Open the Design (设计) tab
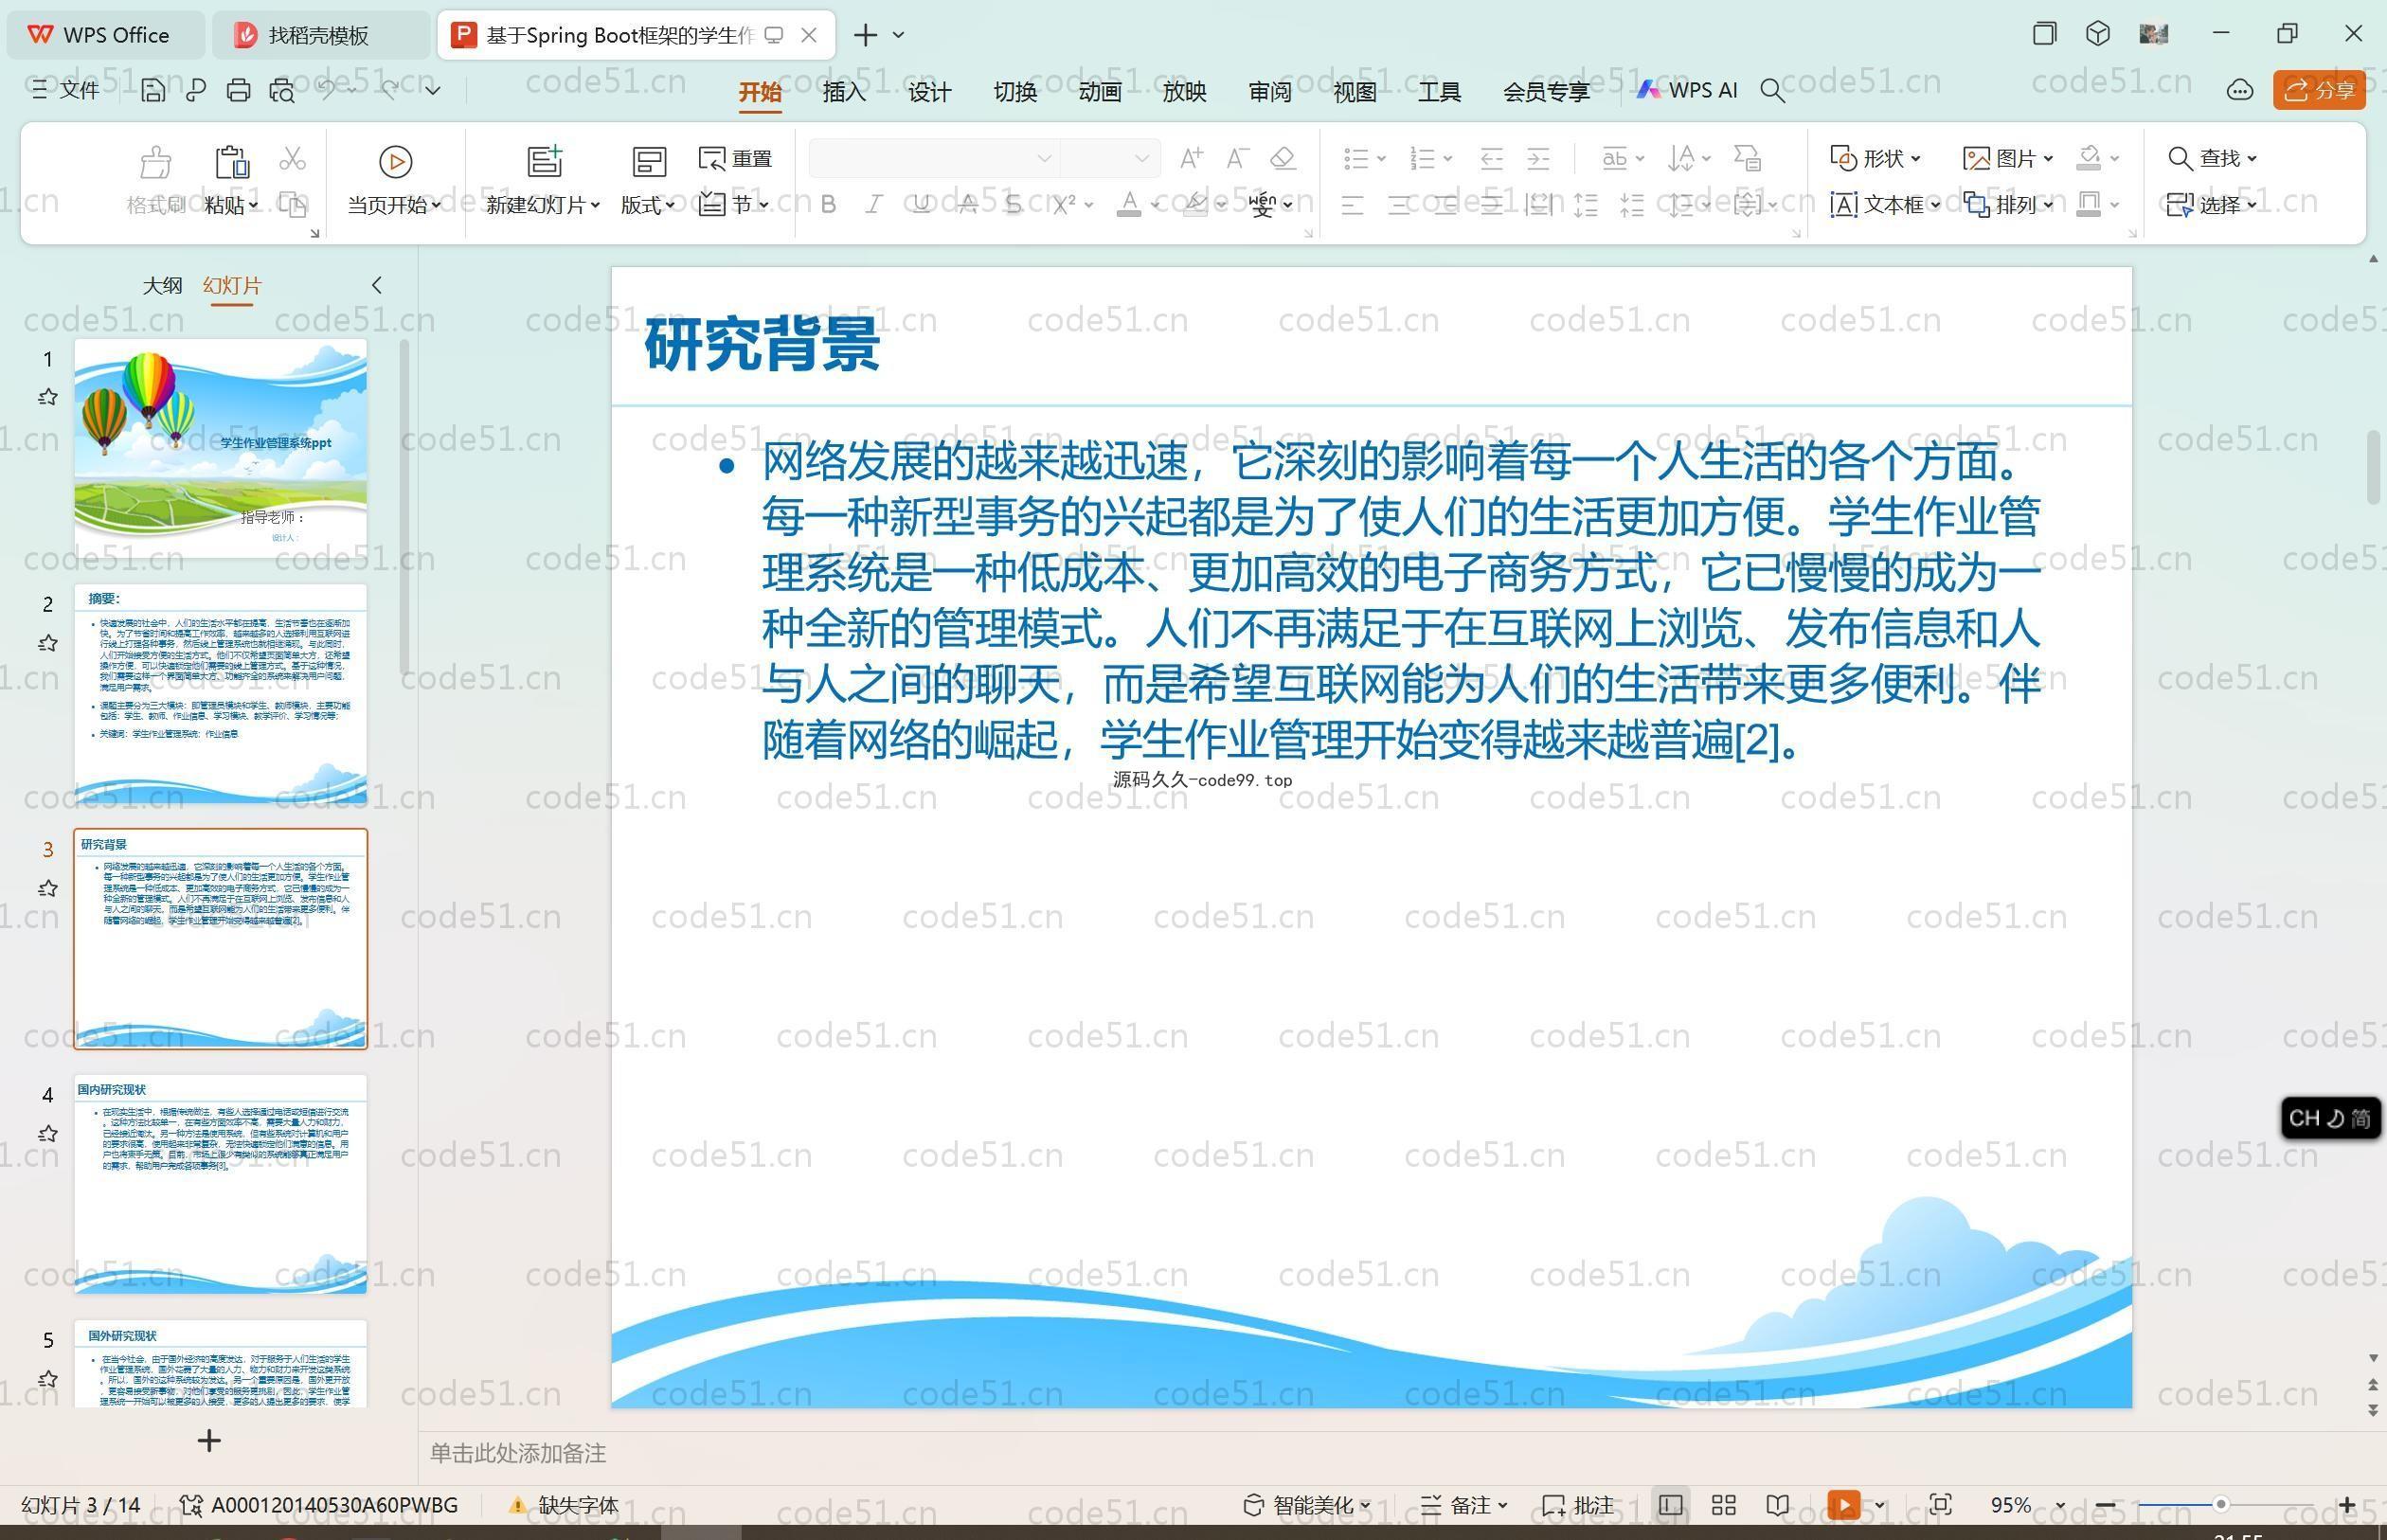2387x1540 pixels. pyautogui.click(x=929, y=91)
